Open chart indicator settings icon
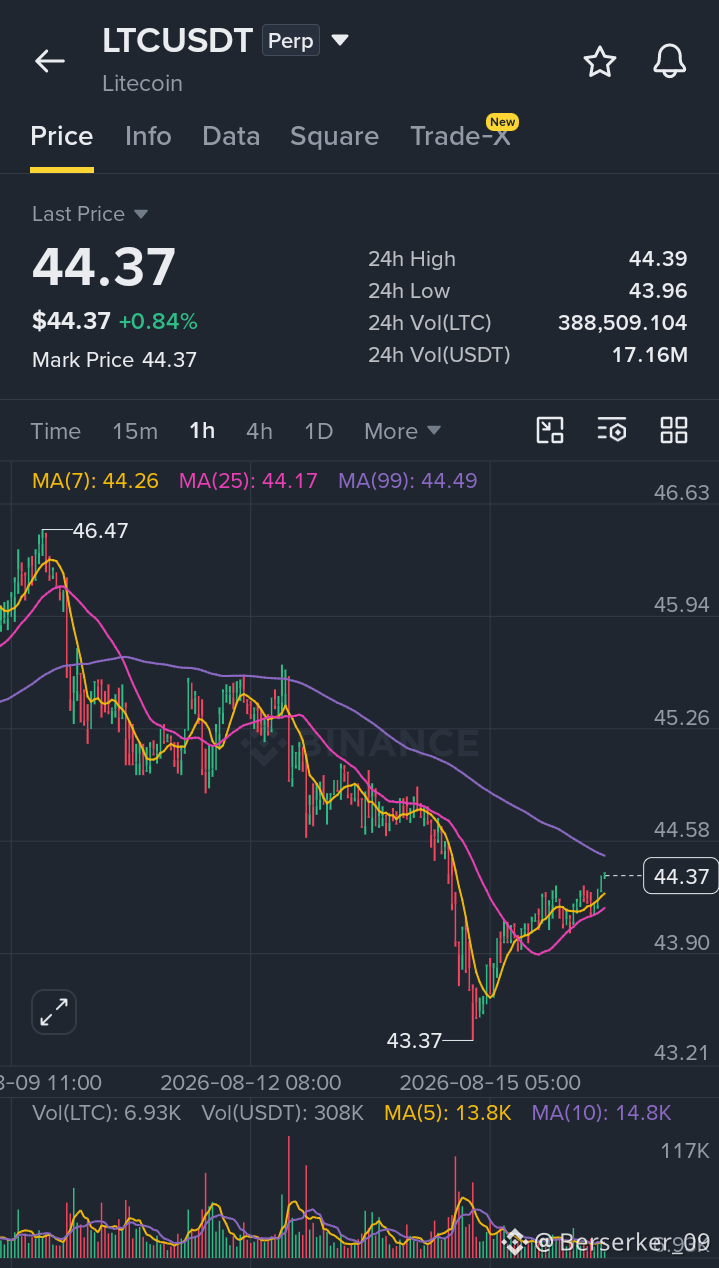The height and width of the screenshot is (1268, 719). [x=612, y=431]
